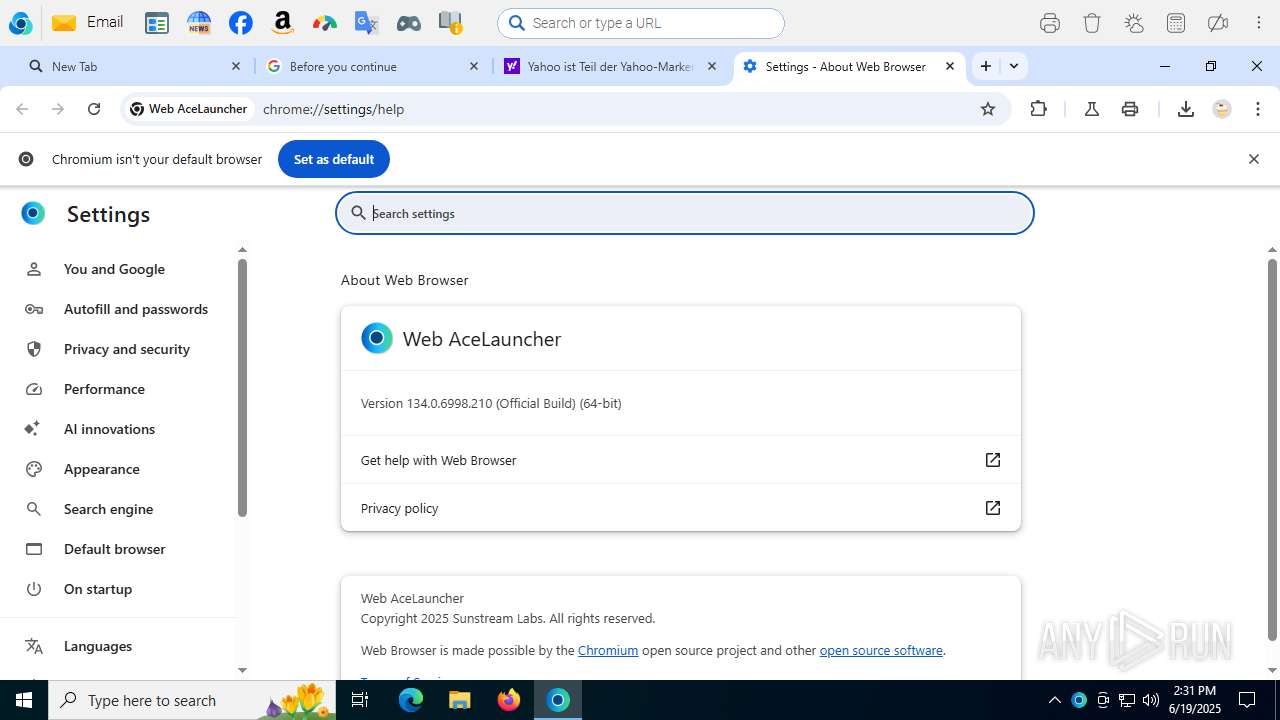This screenshot has width=1280, height=720.
Task: Click the Search settings field
Action: pos(685,213)
